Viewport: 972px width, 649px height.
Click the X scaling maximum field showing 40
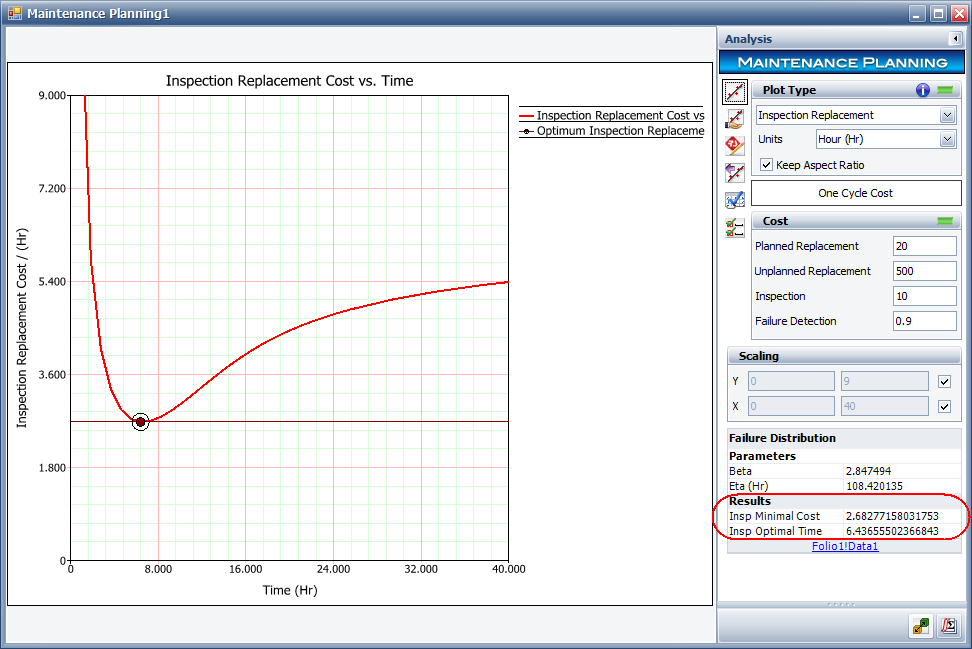click(885, 406)
